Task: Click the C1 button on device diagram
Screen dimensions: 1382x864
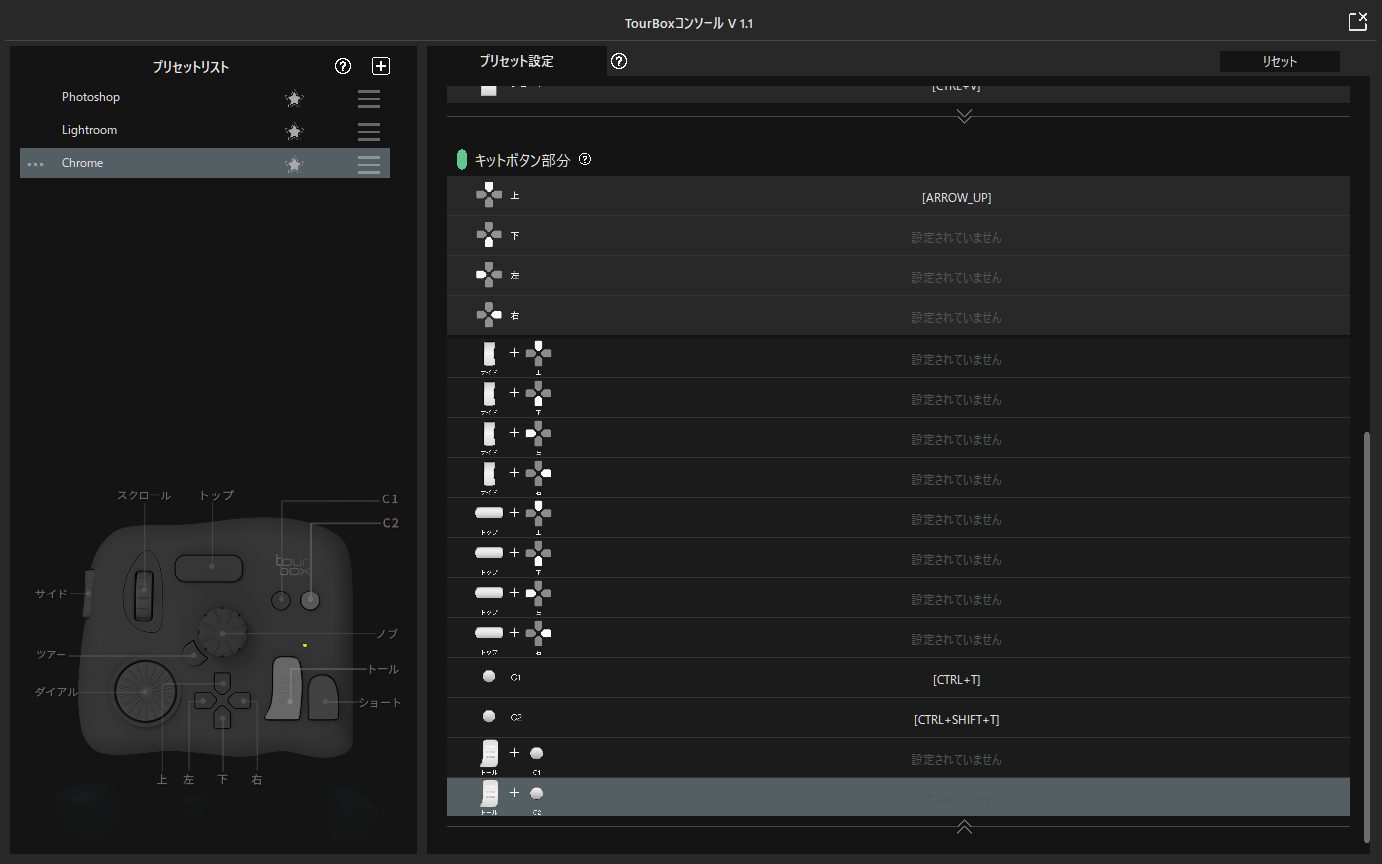Action: 282,600
